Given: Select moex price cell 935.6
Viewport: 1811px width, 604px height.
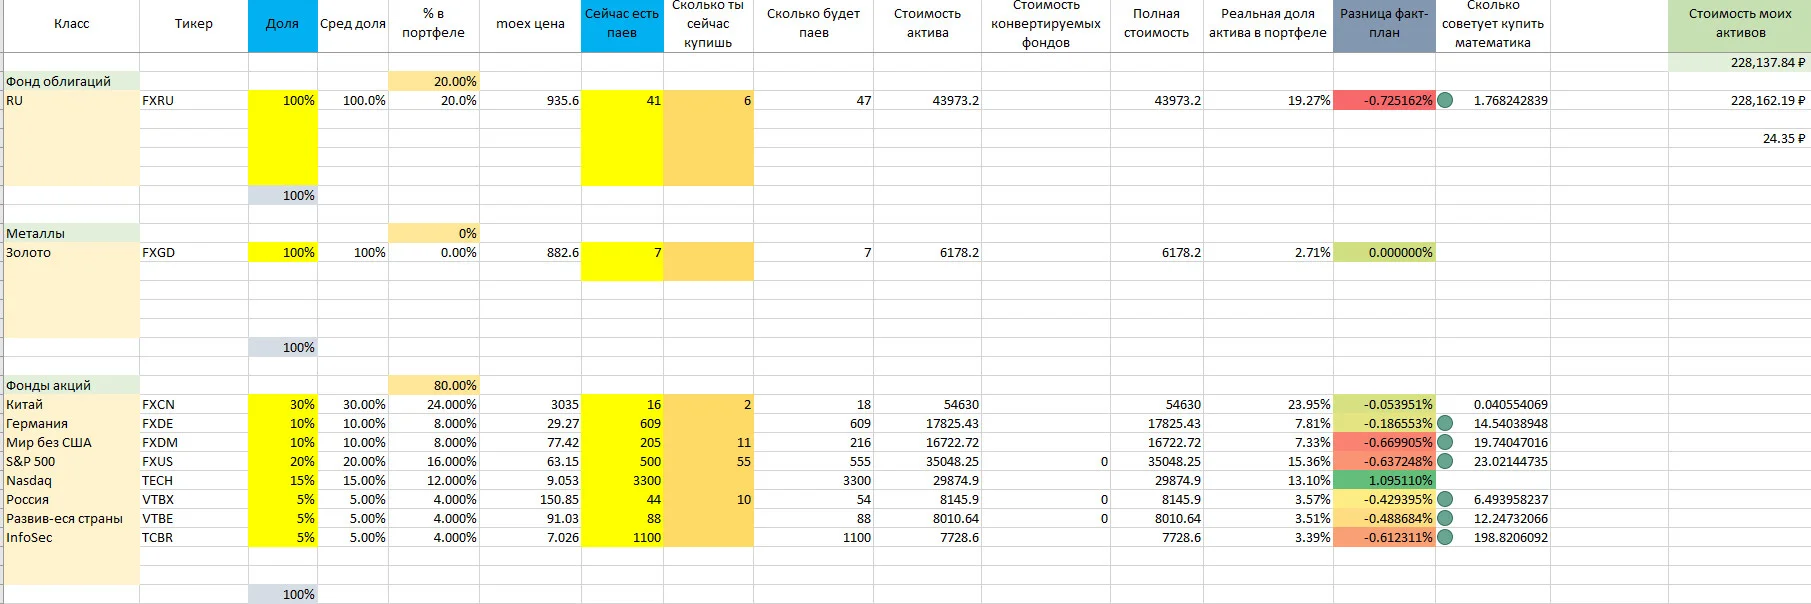Looking at the screenshot, I should (530, 100).
